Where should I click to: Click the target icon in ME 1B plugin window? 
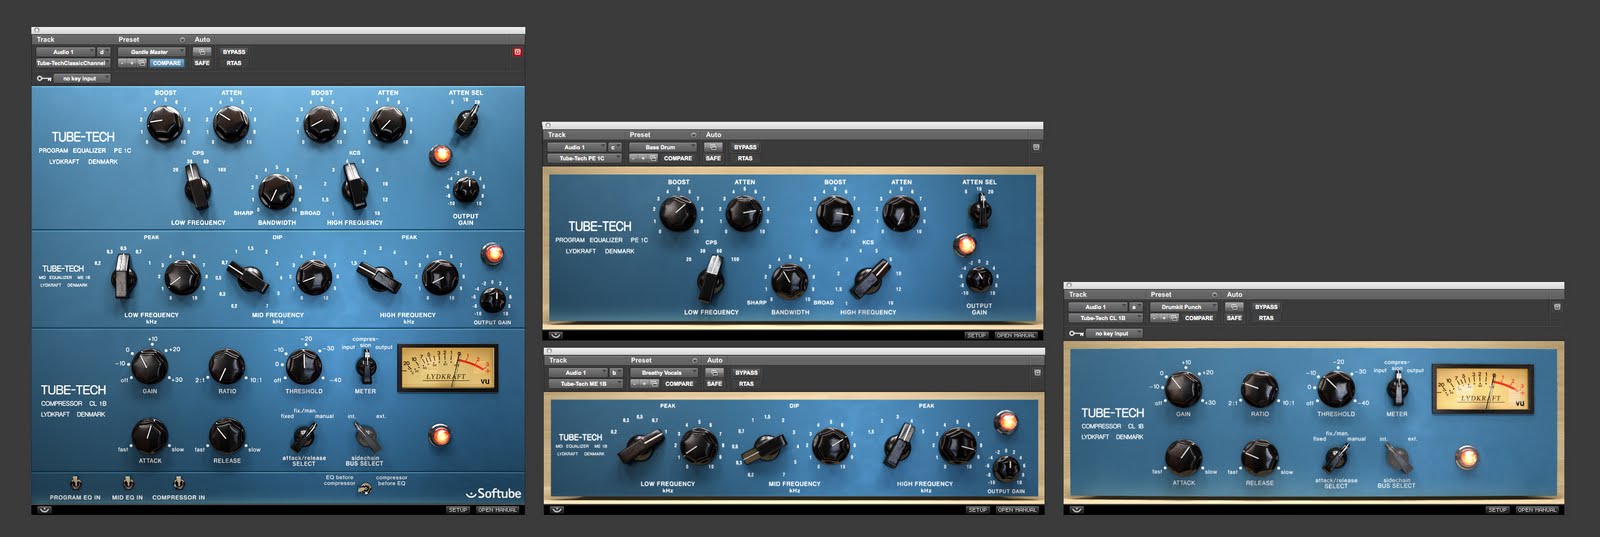pos(1037,372)
